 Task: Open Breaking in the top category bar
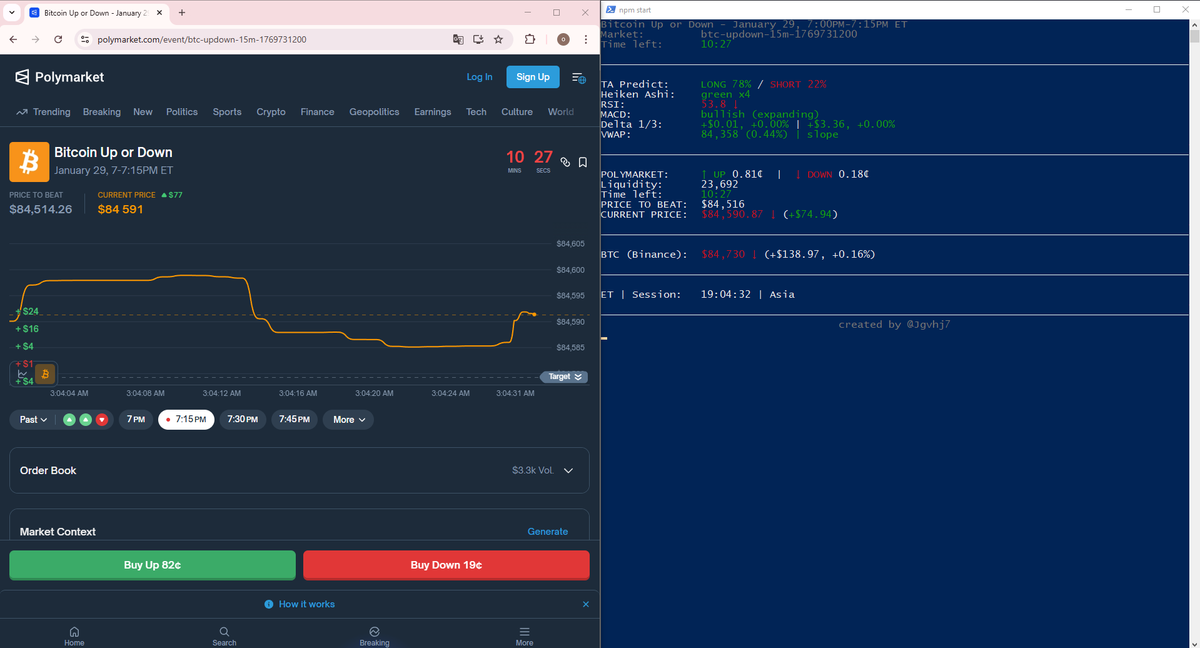(102, 112)
